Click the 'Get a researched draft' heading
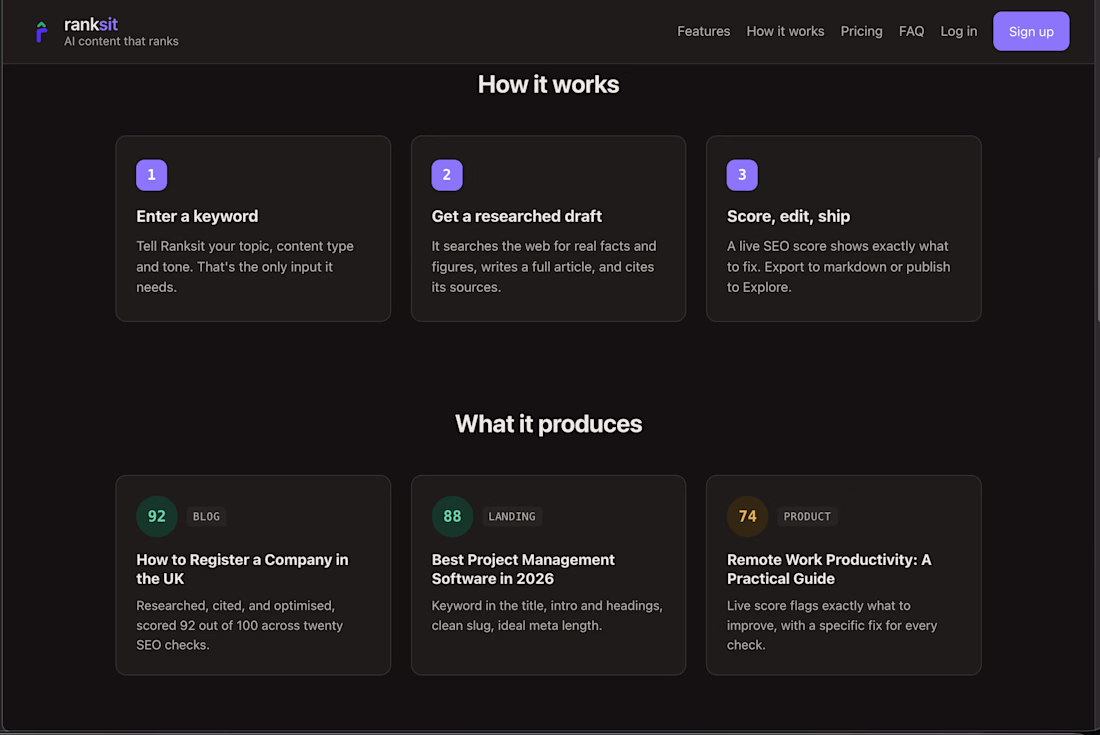 point(516,216)
